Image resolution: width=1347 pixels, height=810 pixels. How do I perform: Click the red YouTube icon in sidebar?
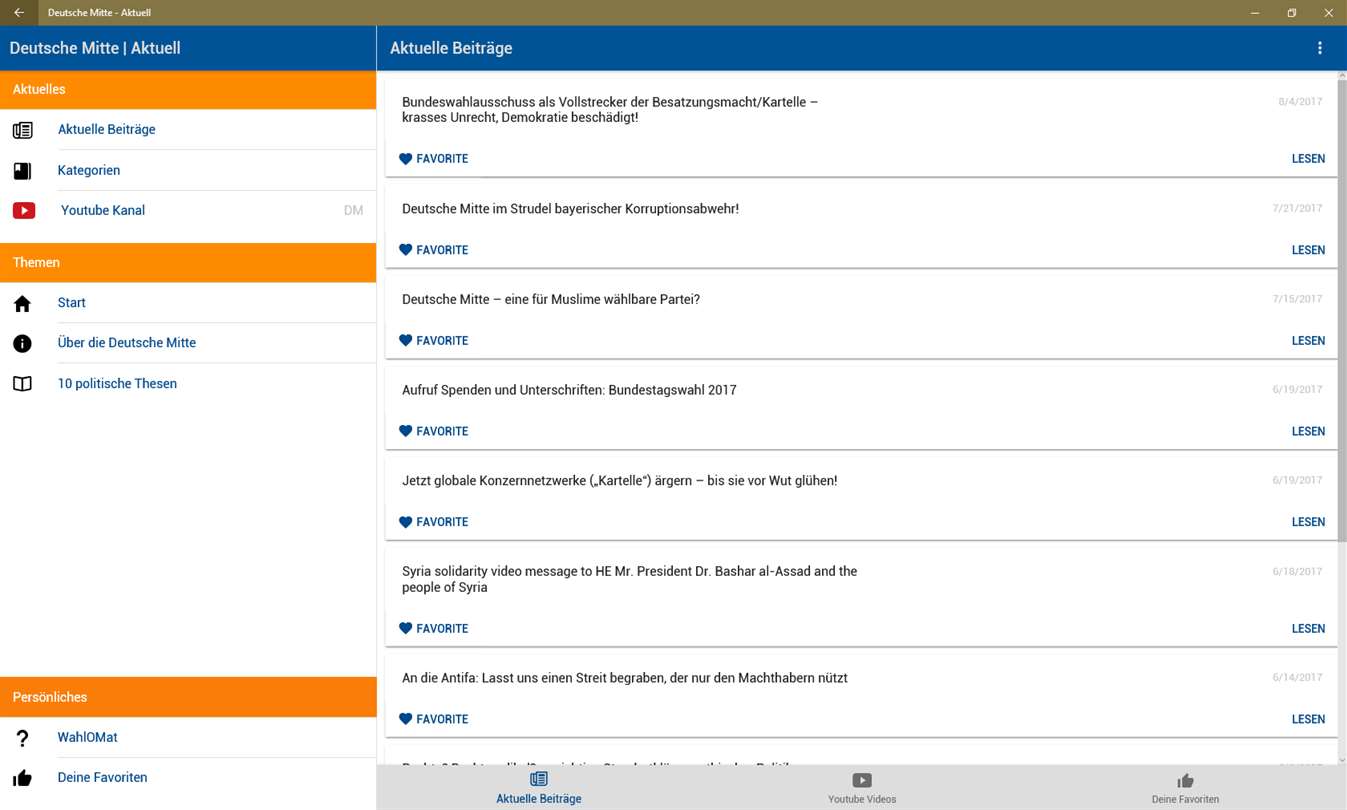click(x=24, y=210)
